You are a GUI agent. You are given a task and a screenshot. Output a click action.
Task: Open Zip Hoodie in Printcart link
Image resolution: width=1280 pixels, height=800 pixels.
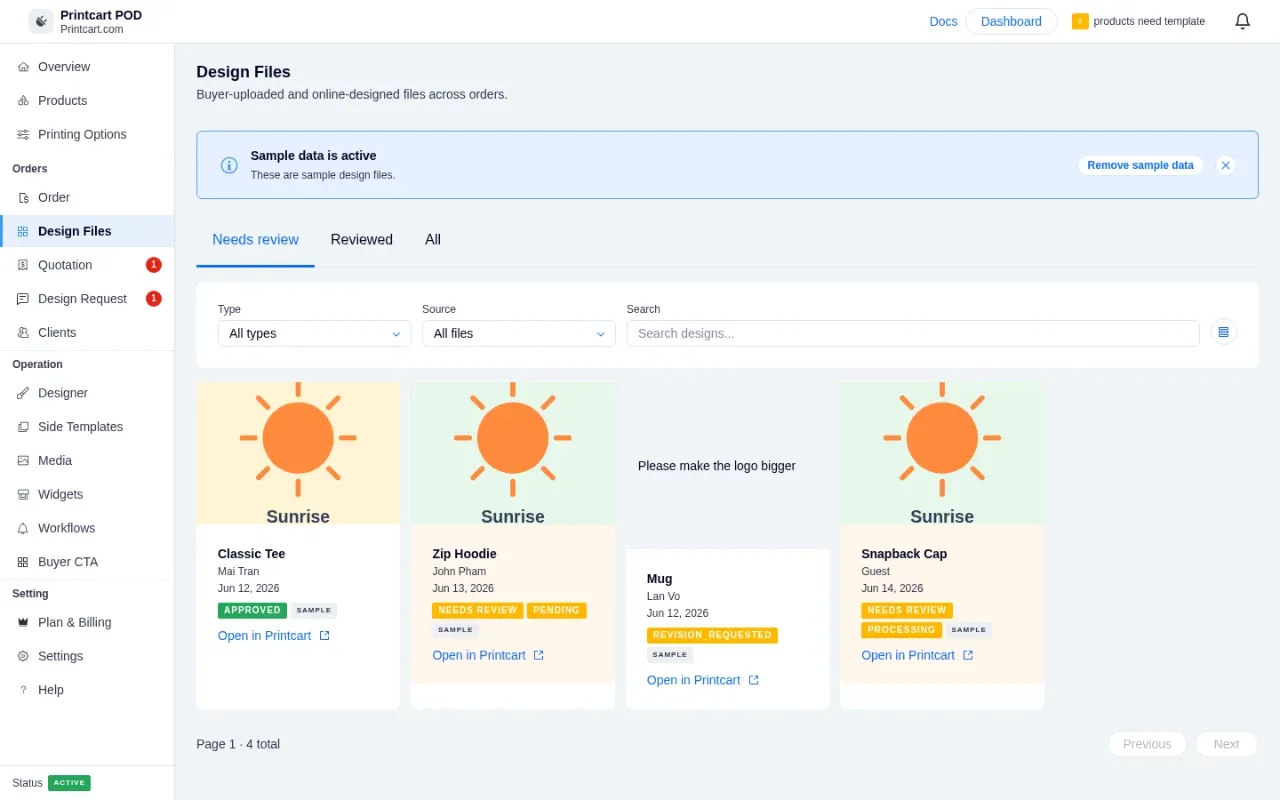pyautogui.click(x=488, y=656)
